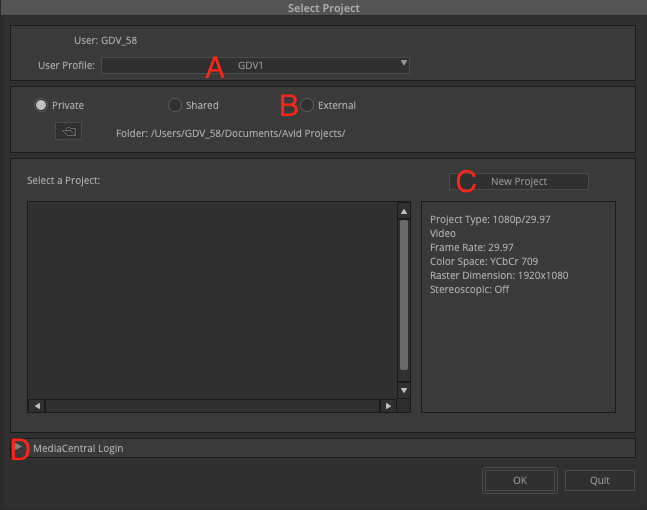Click the Project Type info panel
Viewport: 647px width, 510px height.
pyautogui.click(x=518, y=307)
